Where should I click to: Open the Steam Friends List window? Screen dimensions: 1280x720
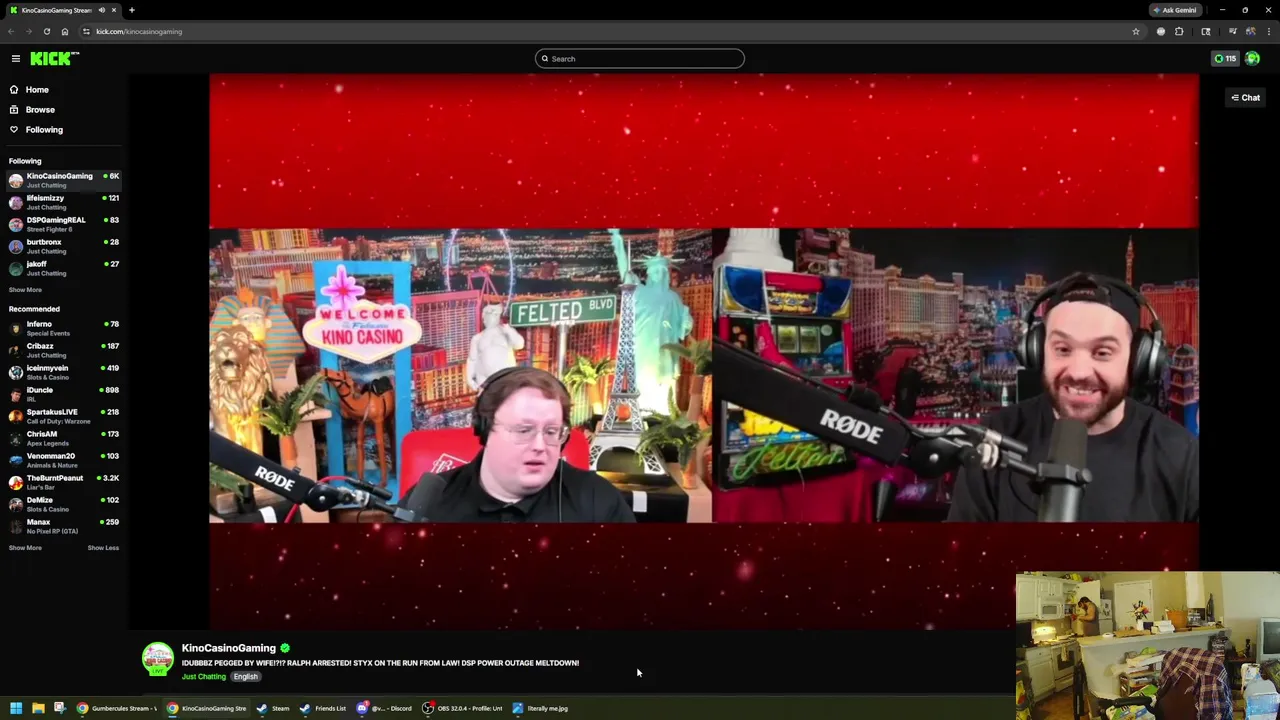pos(323,709)
